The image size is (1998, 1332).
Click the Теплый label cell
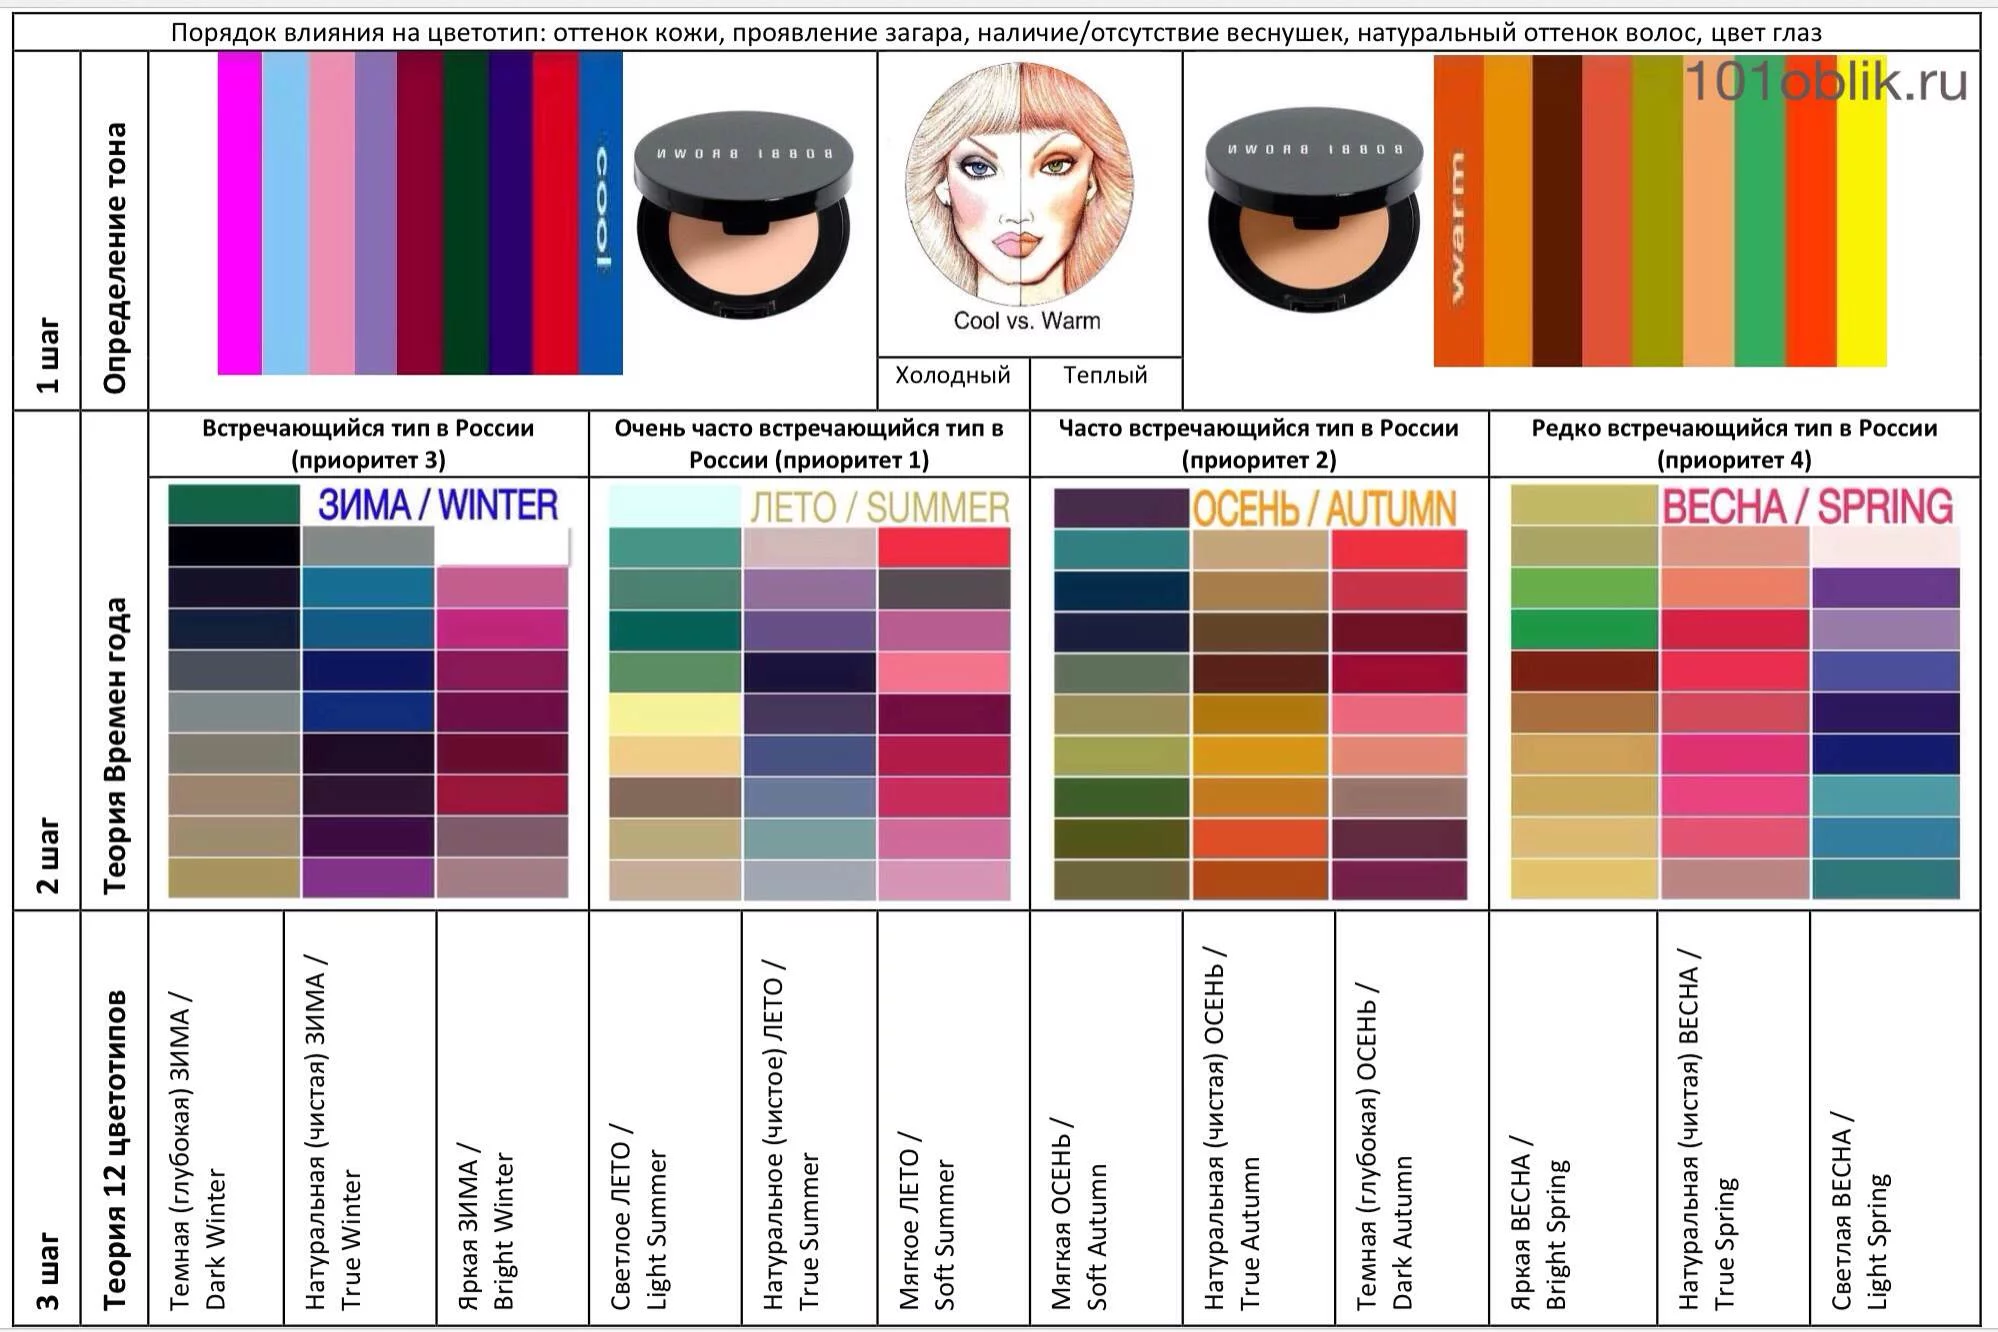tap(1105, 376)
